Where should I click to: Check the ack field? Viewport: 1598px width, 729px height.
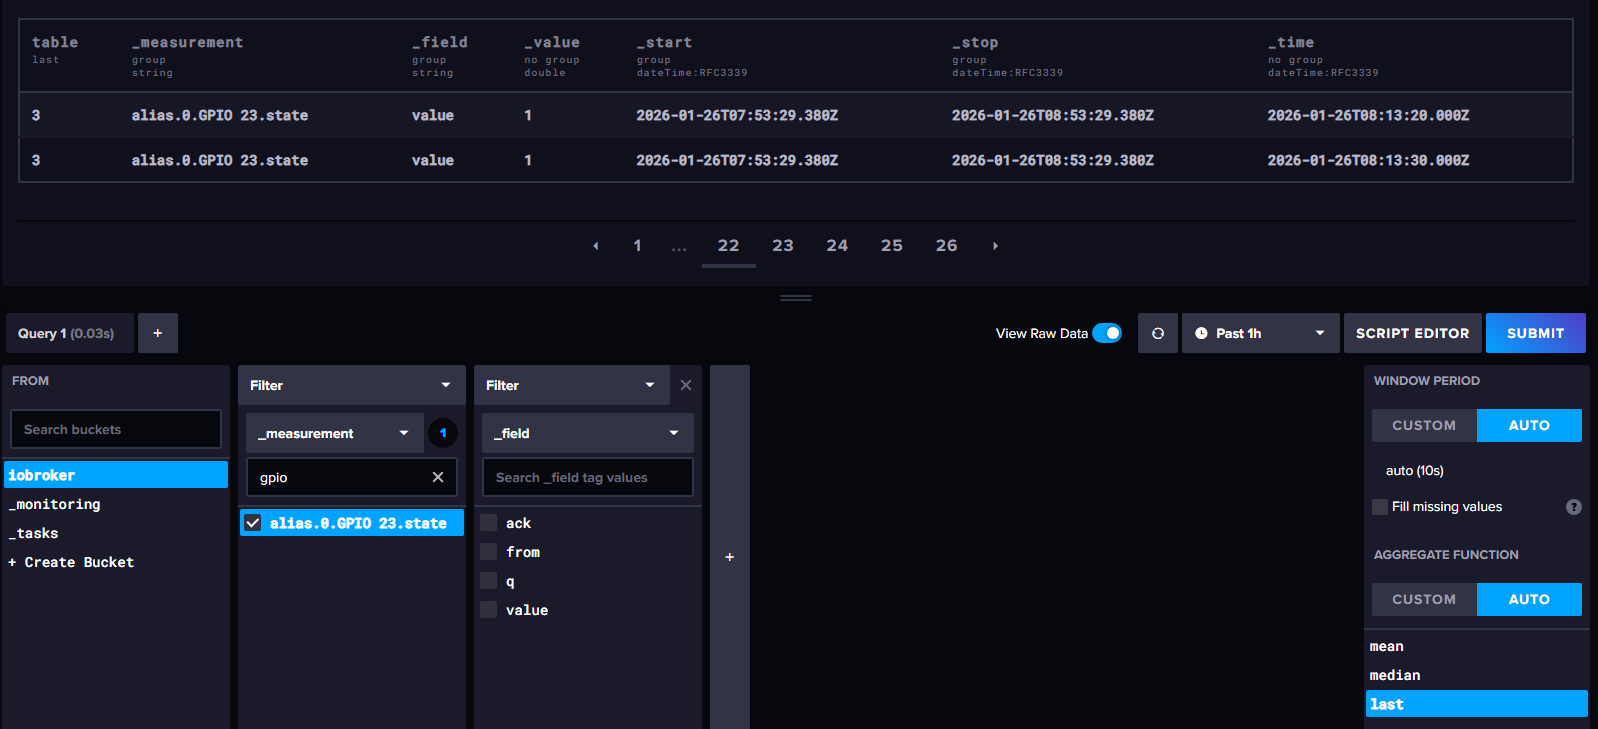[x=489, y=523]
